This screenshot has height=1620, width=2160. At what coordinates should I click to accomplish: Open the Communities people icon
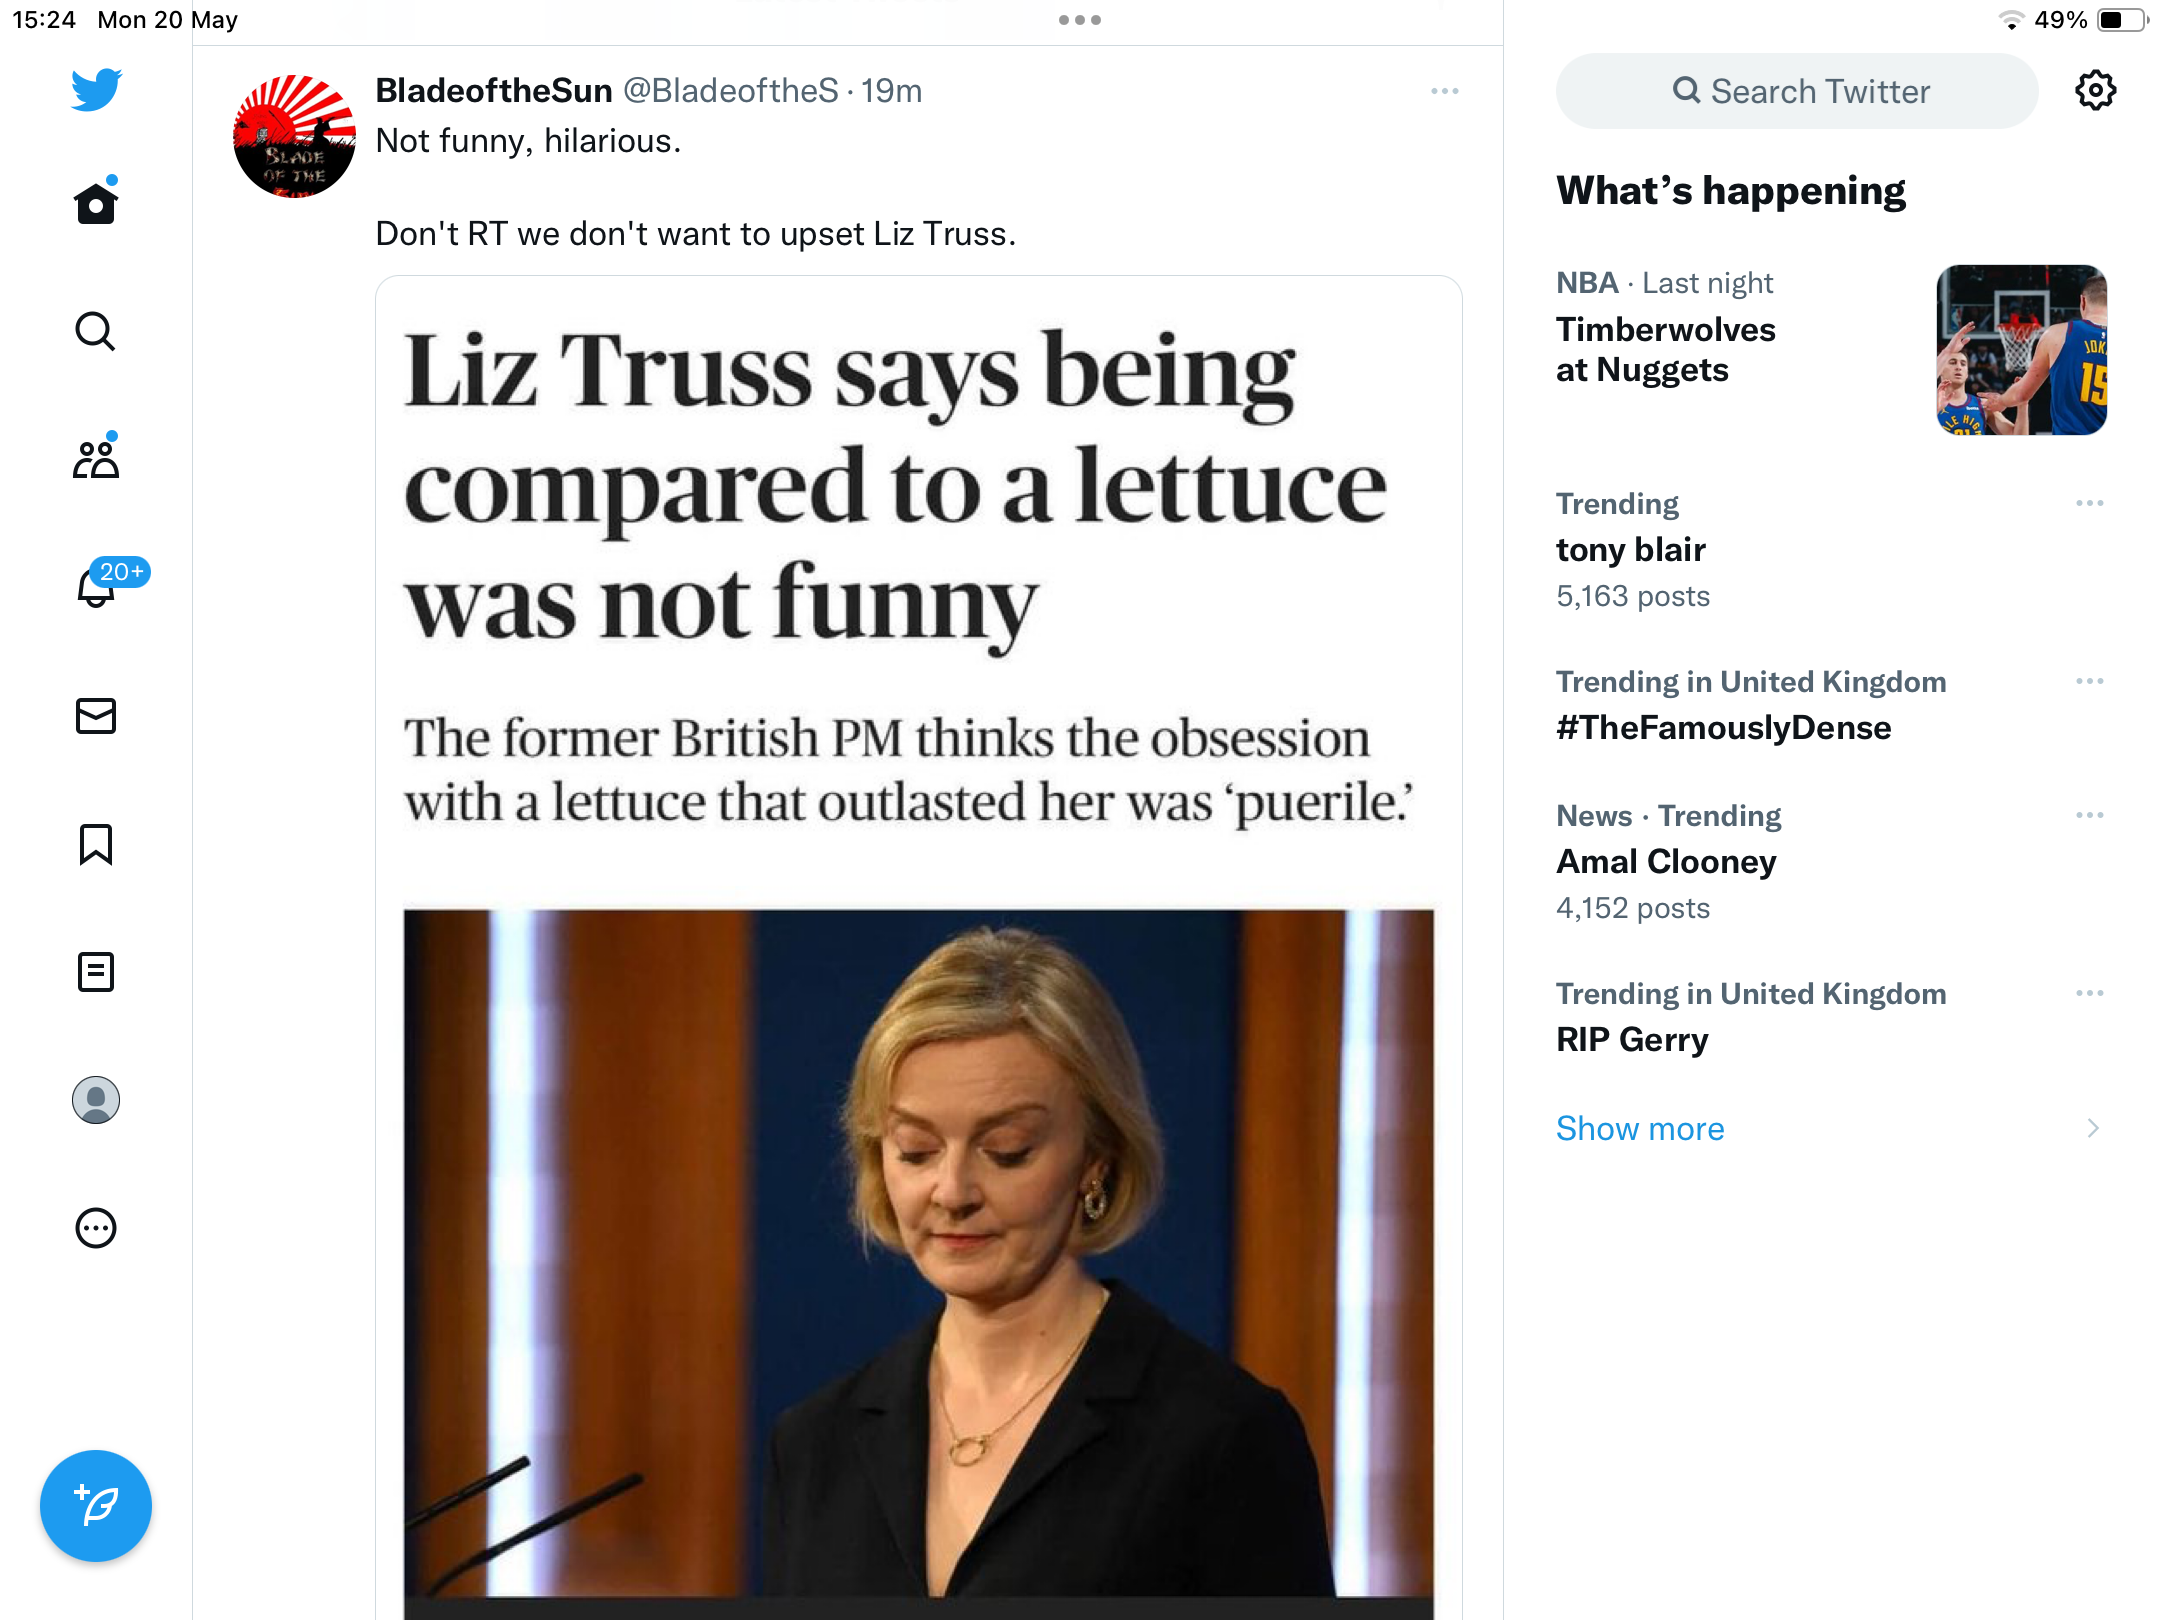coord(96,459)
